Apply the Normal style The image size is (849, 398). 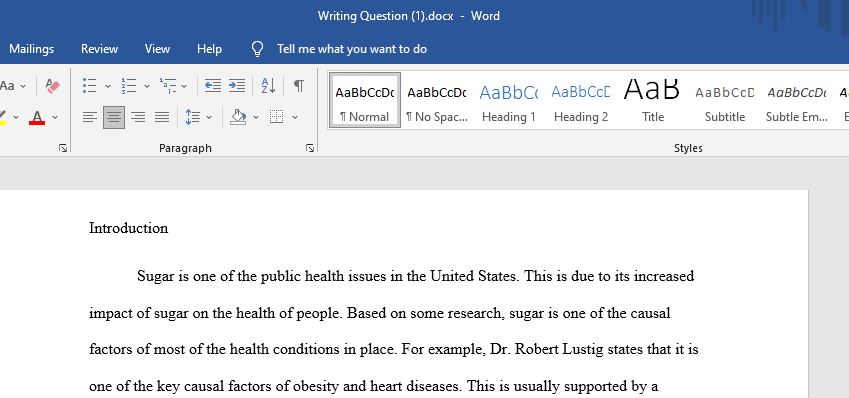pyautogui.click(x=365, y=100)
